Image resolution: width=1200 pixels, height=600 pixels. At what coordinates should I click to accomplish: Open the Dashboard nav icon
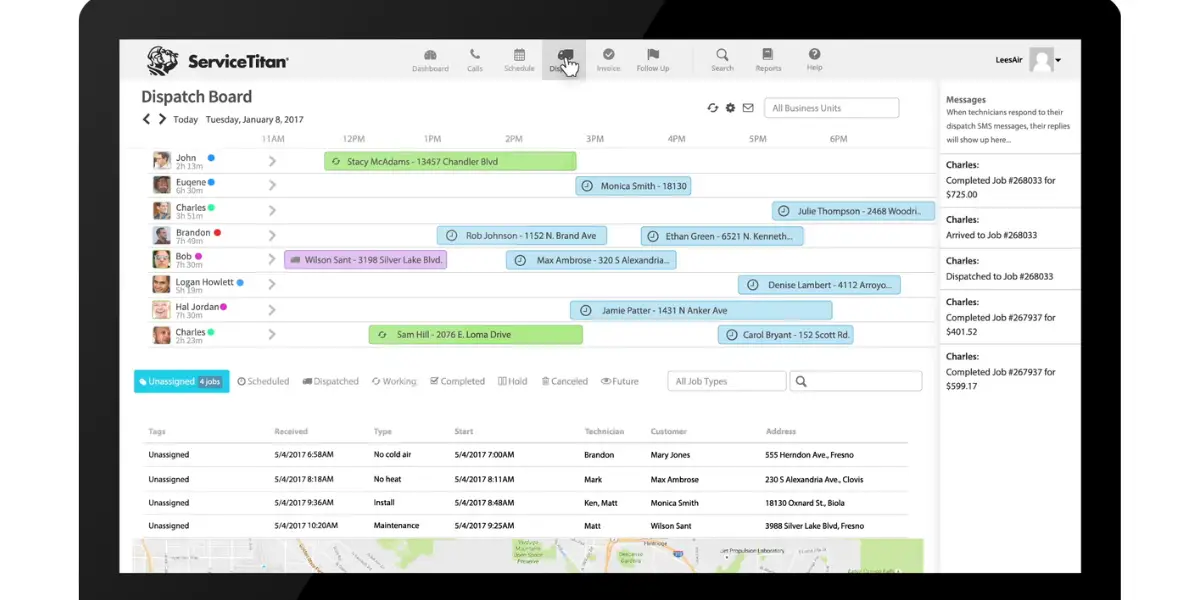point(430,60)
